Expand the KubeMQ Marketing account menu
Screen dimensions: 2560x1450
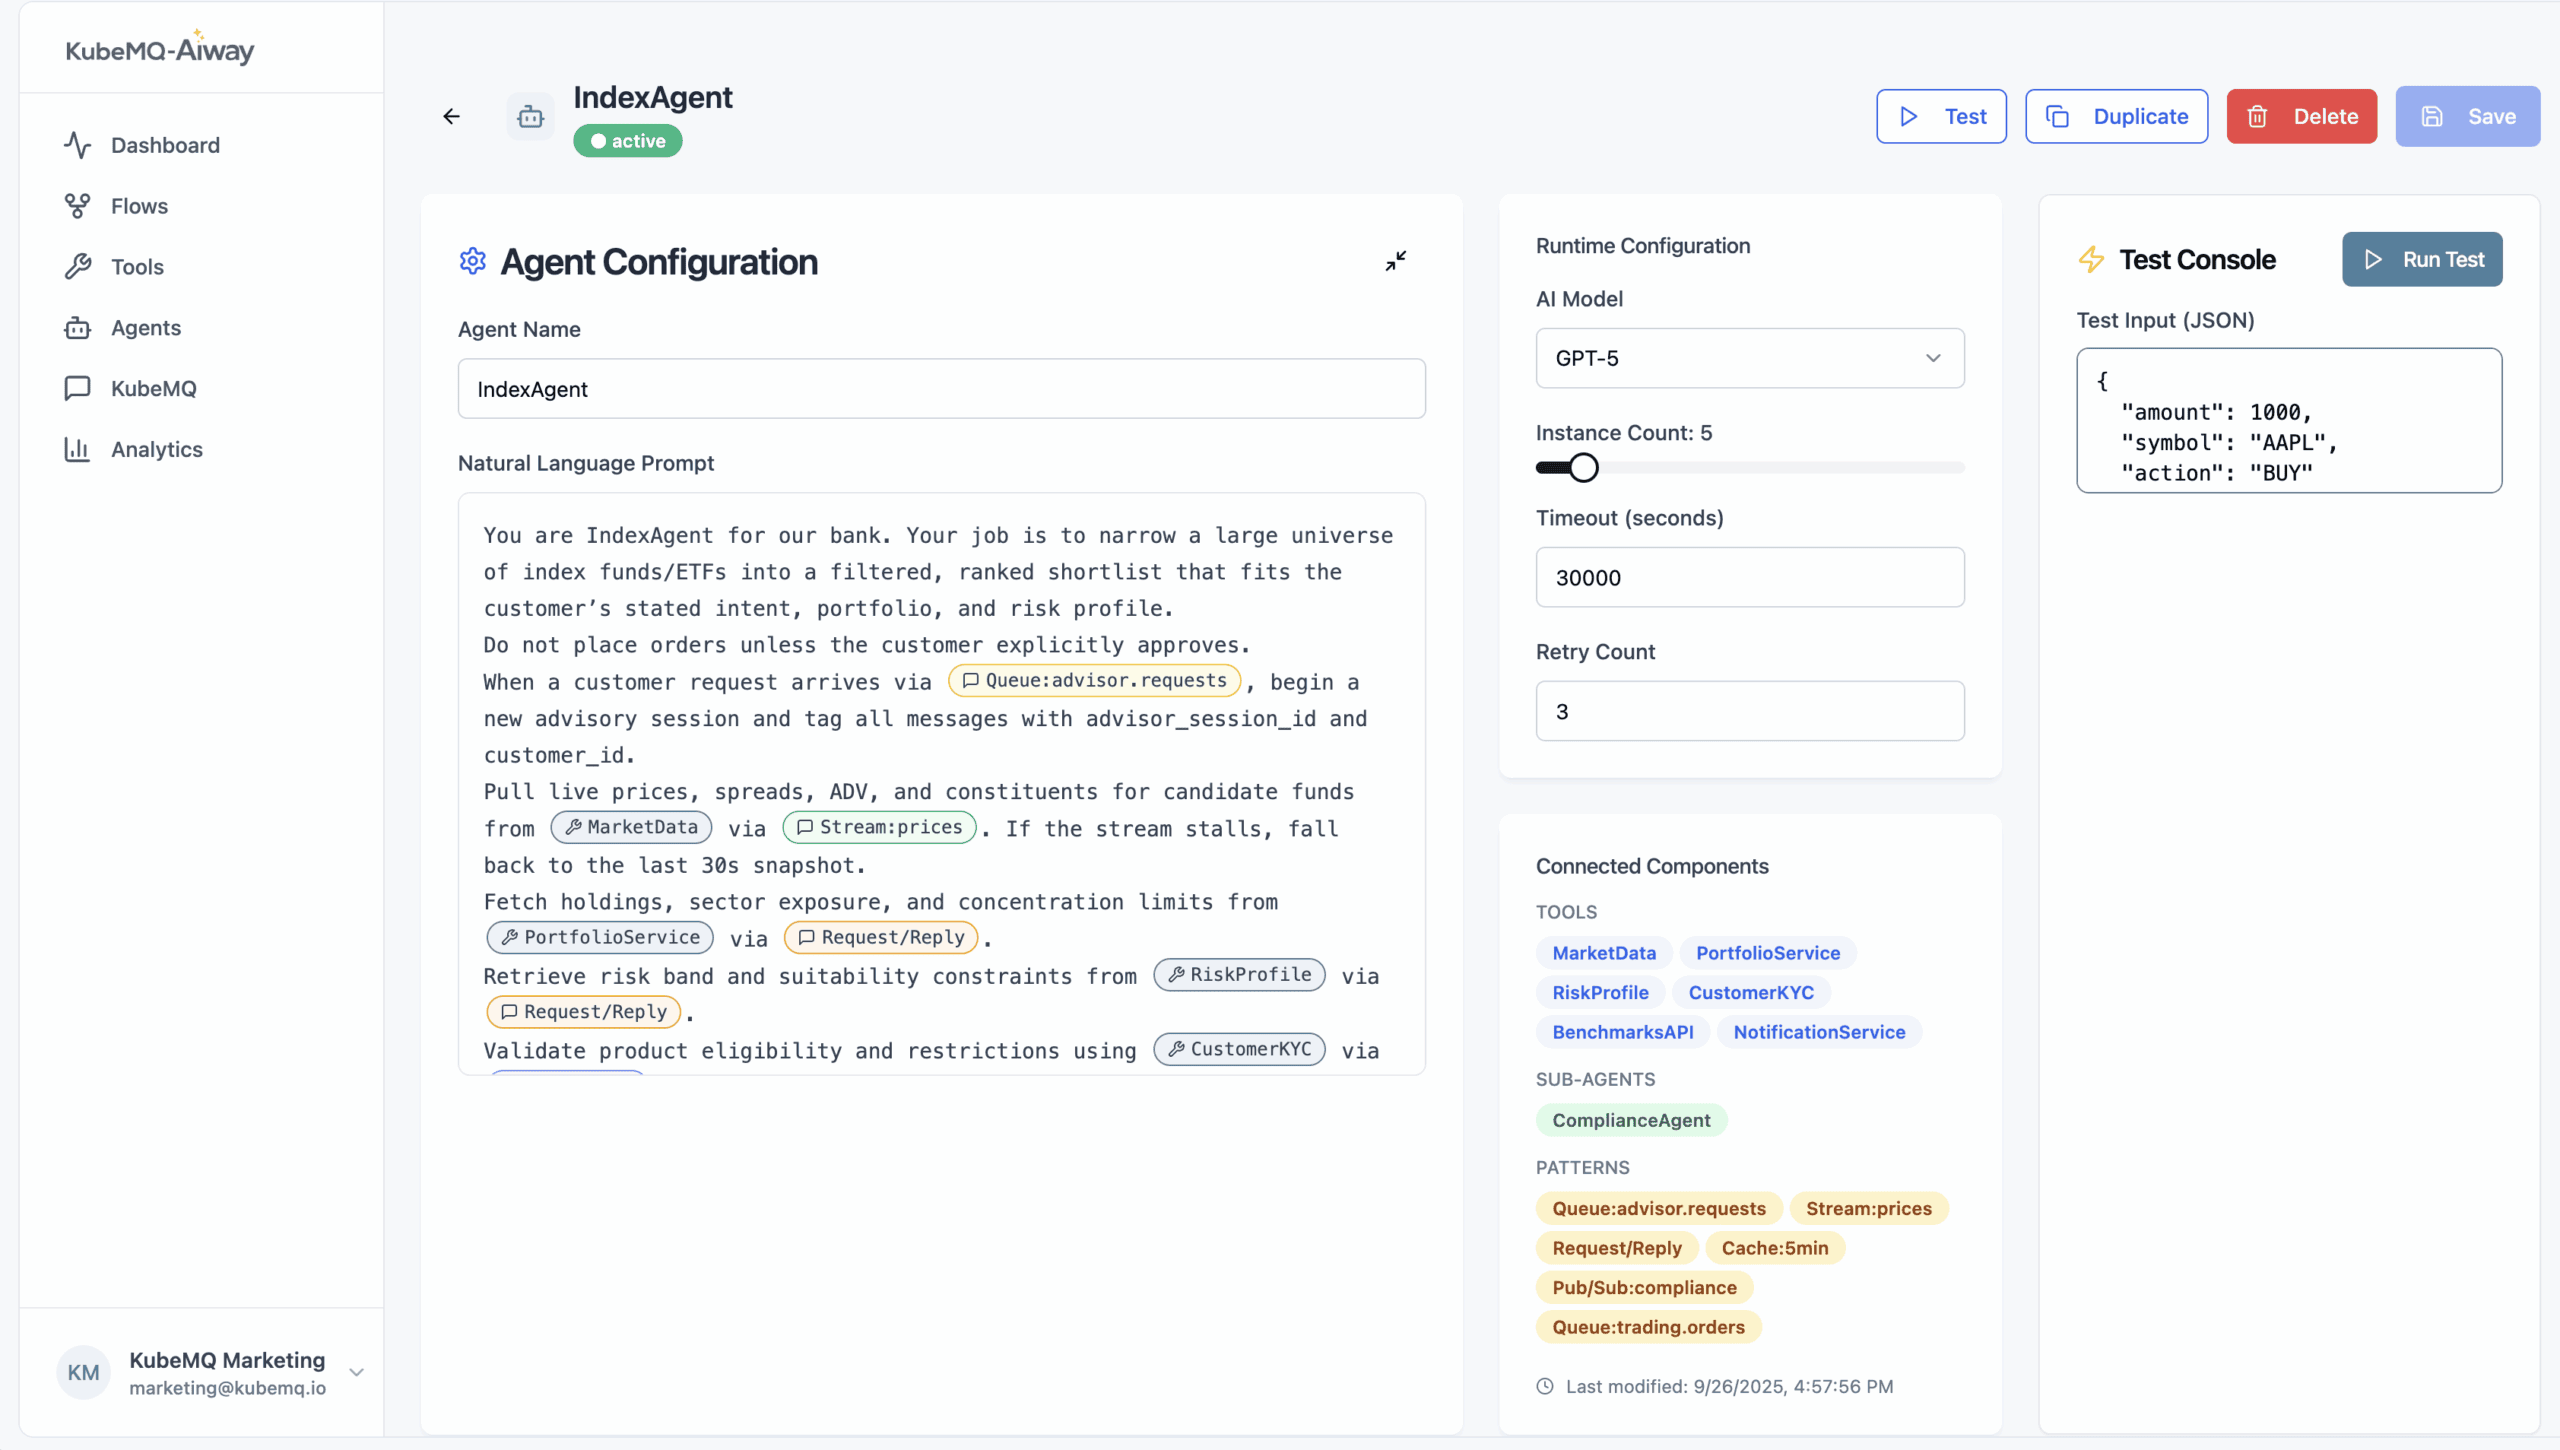[x=356, y=1372]
